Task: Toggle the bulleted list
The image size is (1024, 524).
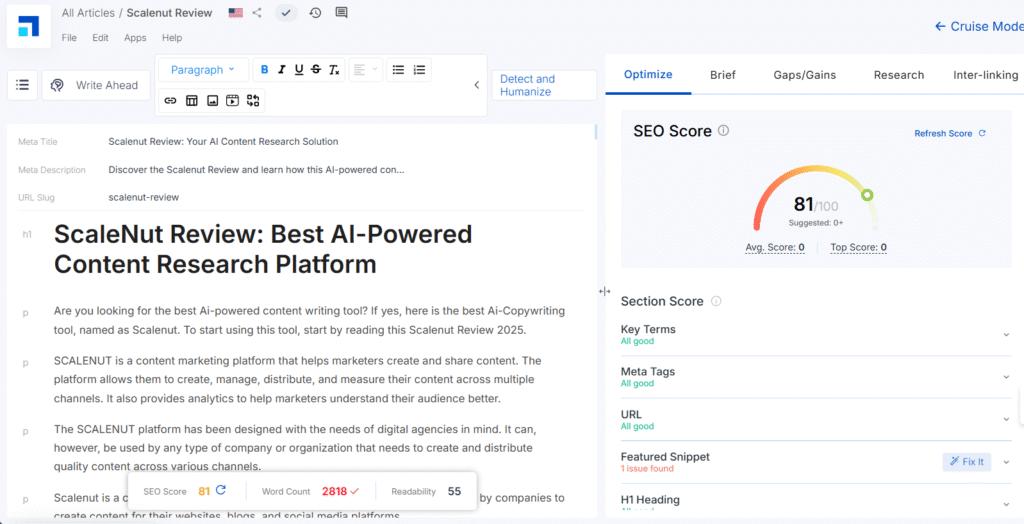Action: (398, 70)
